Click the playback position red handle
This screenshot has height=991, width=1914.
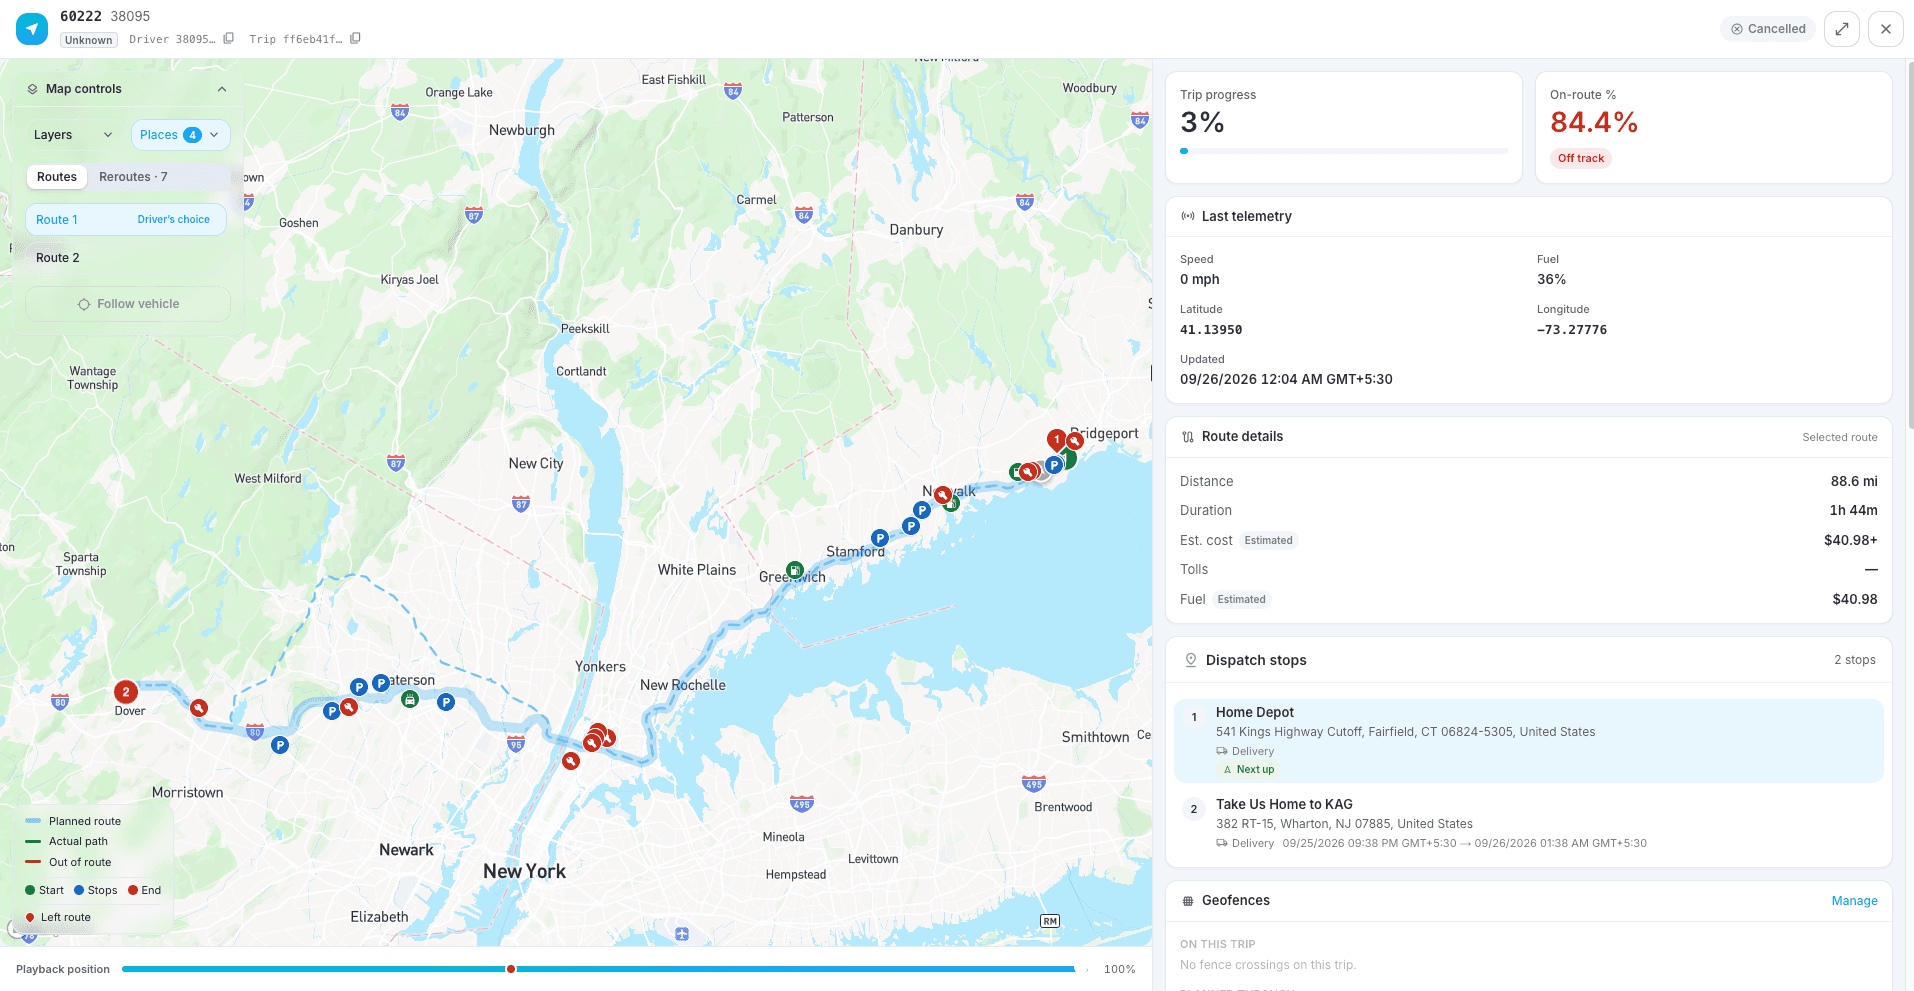pos(511,969)
